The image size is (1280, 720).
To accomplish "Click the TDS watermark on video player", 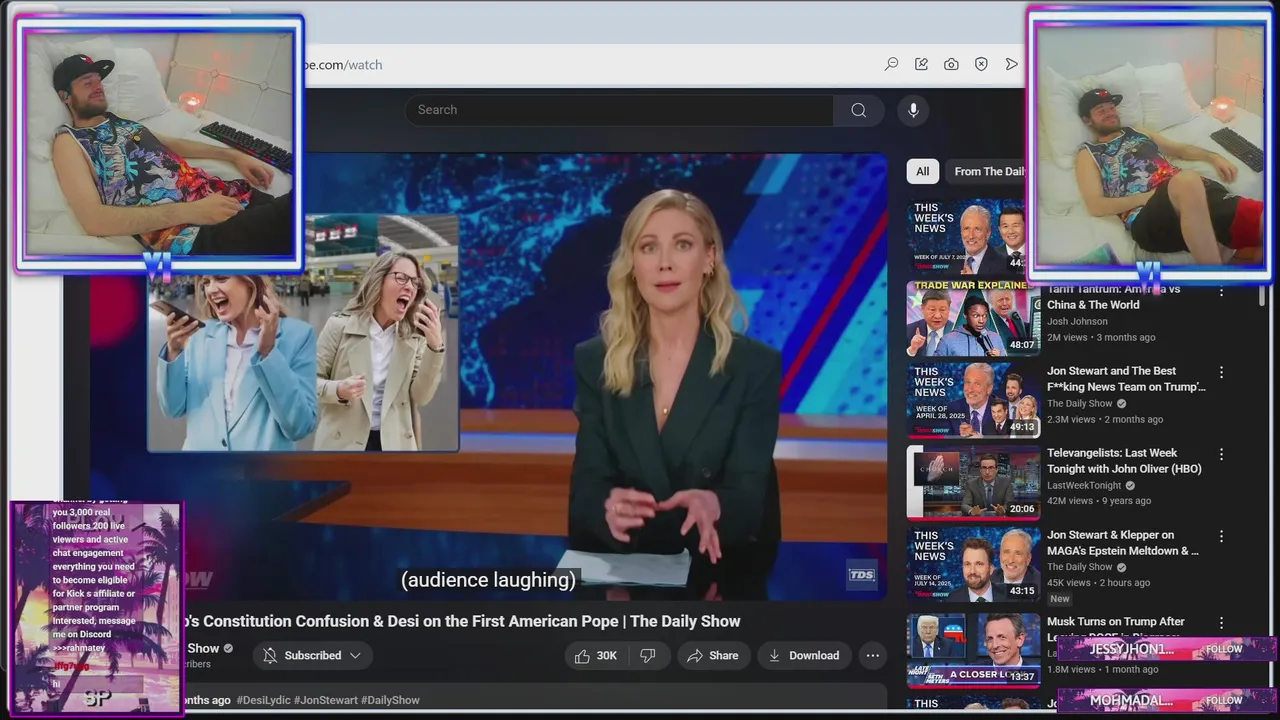I will [861, 574].
